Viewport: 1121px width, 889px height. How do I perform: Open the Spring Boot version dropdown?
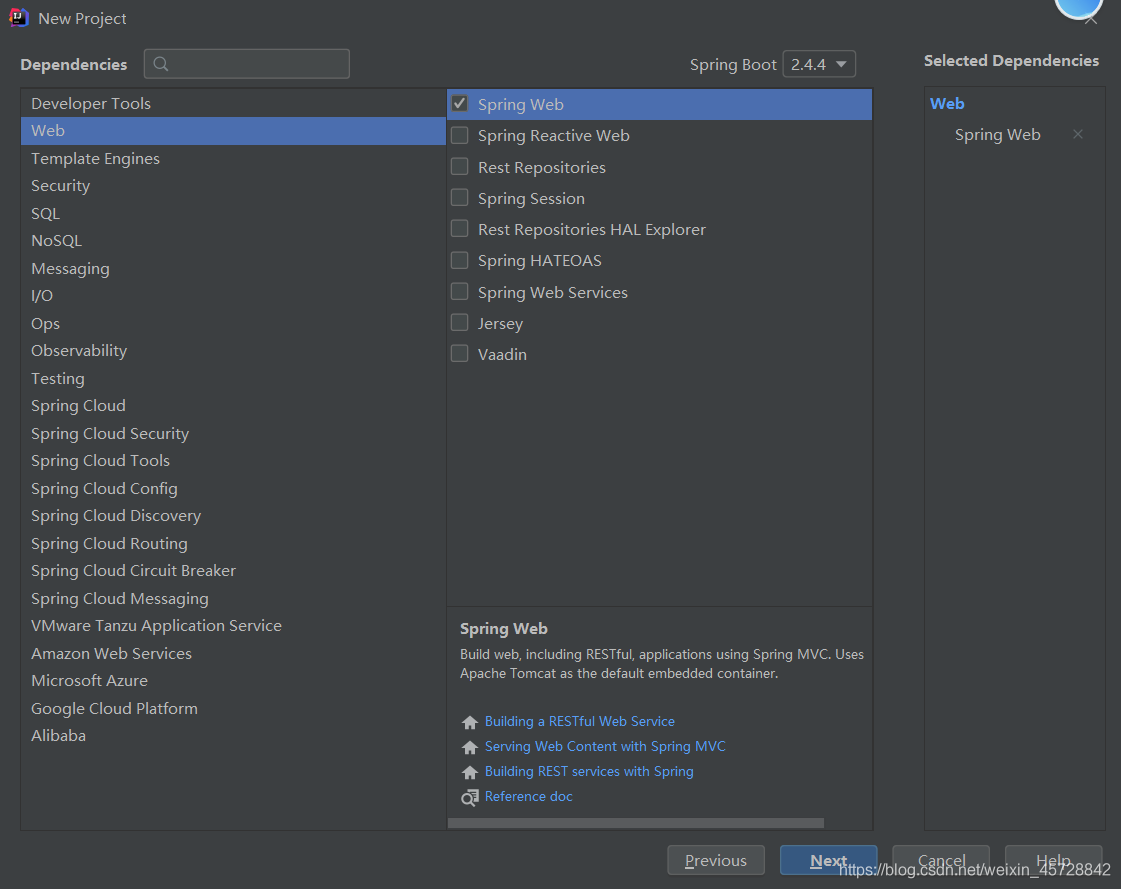coord(819,64)
